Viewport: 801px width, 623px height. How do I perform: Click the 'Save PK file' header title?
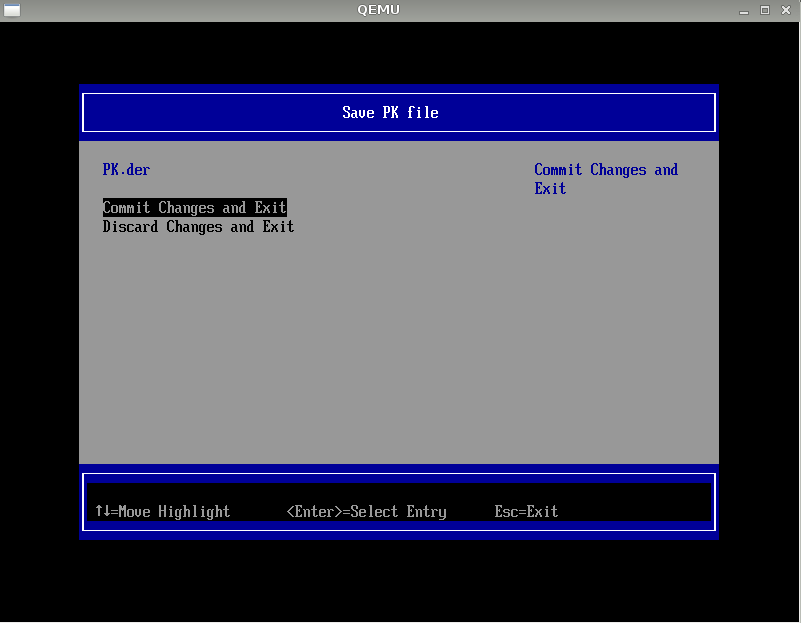390,113
